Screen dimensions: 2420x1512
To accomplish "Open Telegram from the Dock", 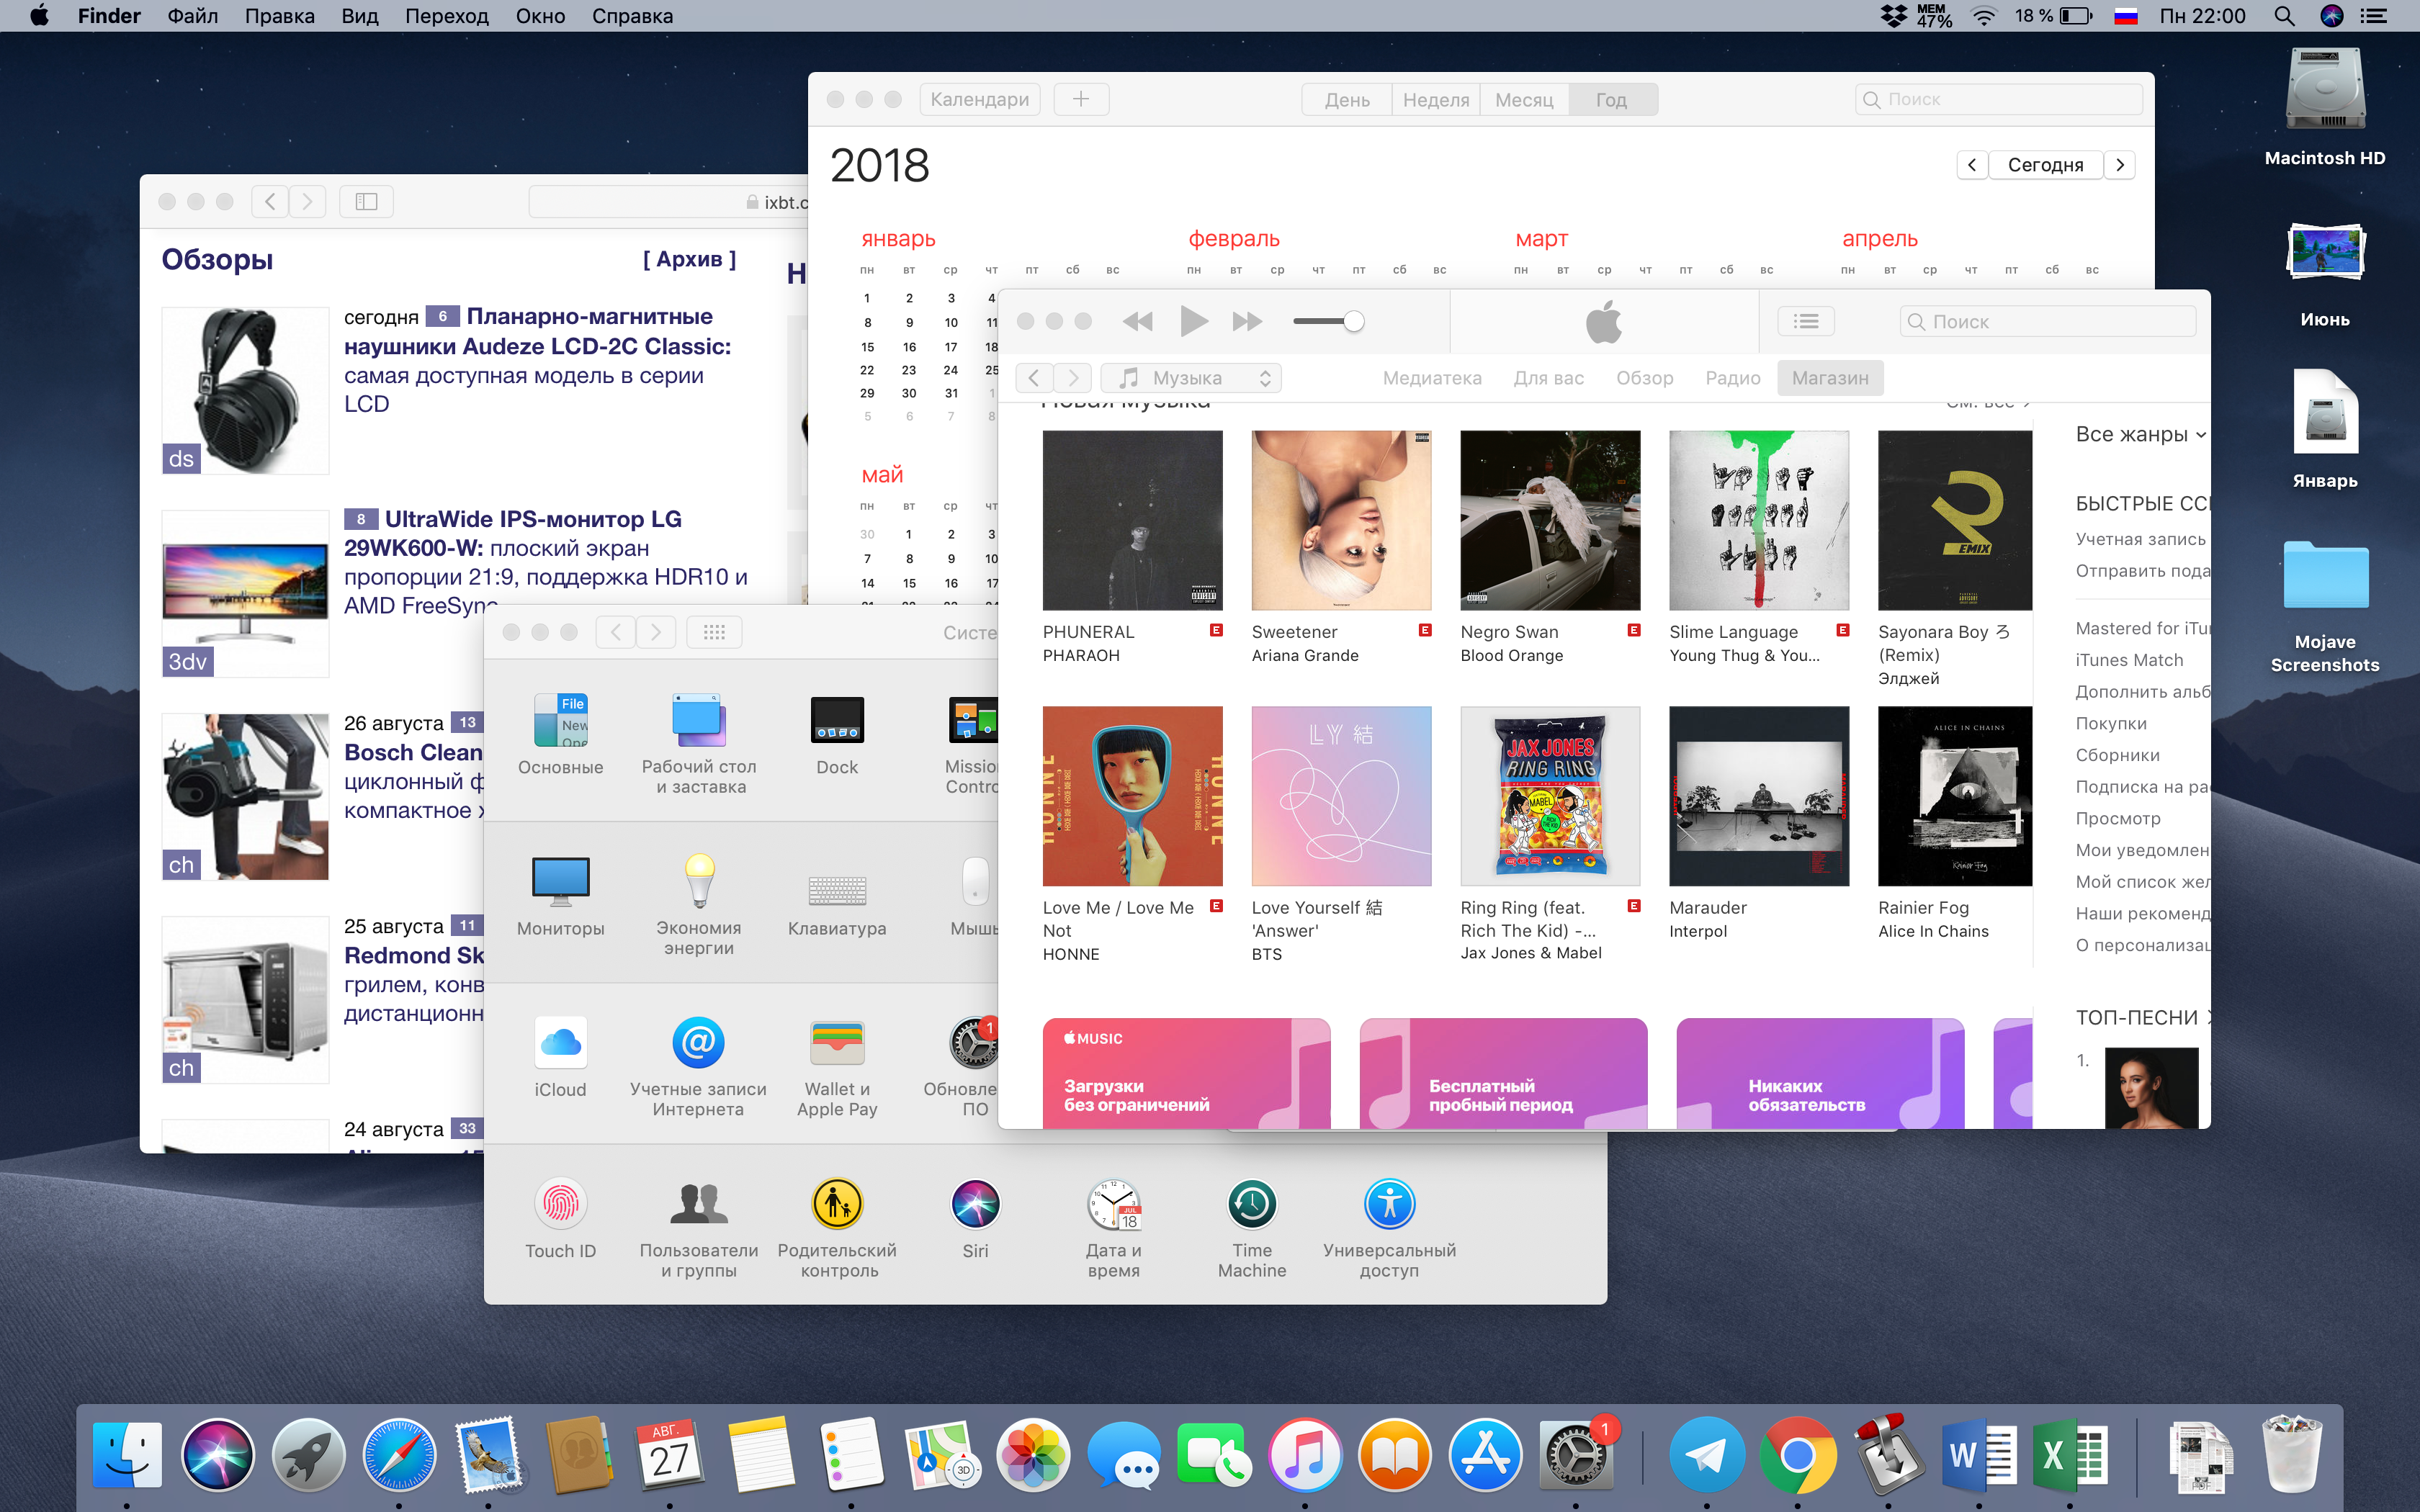I will (x=1706, y=1454).
